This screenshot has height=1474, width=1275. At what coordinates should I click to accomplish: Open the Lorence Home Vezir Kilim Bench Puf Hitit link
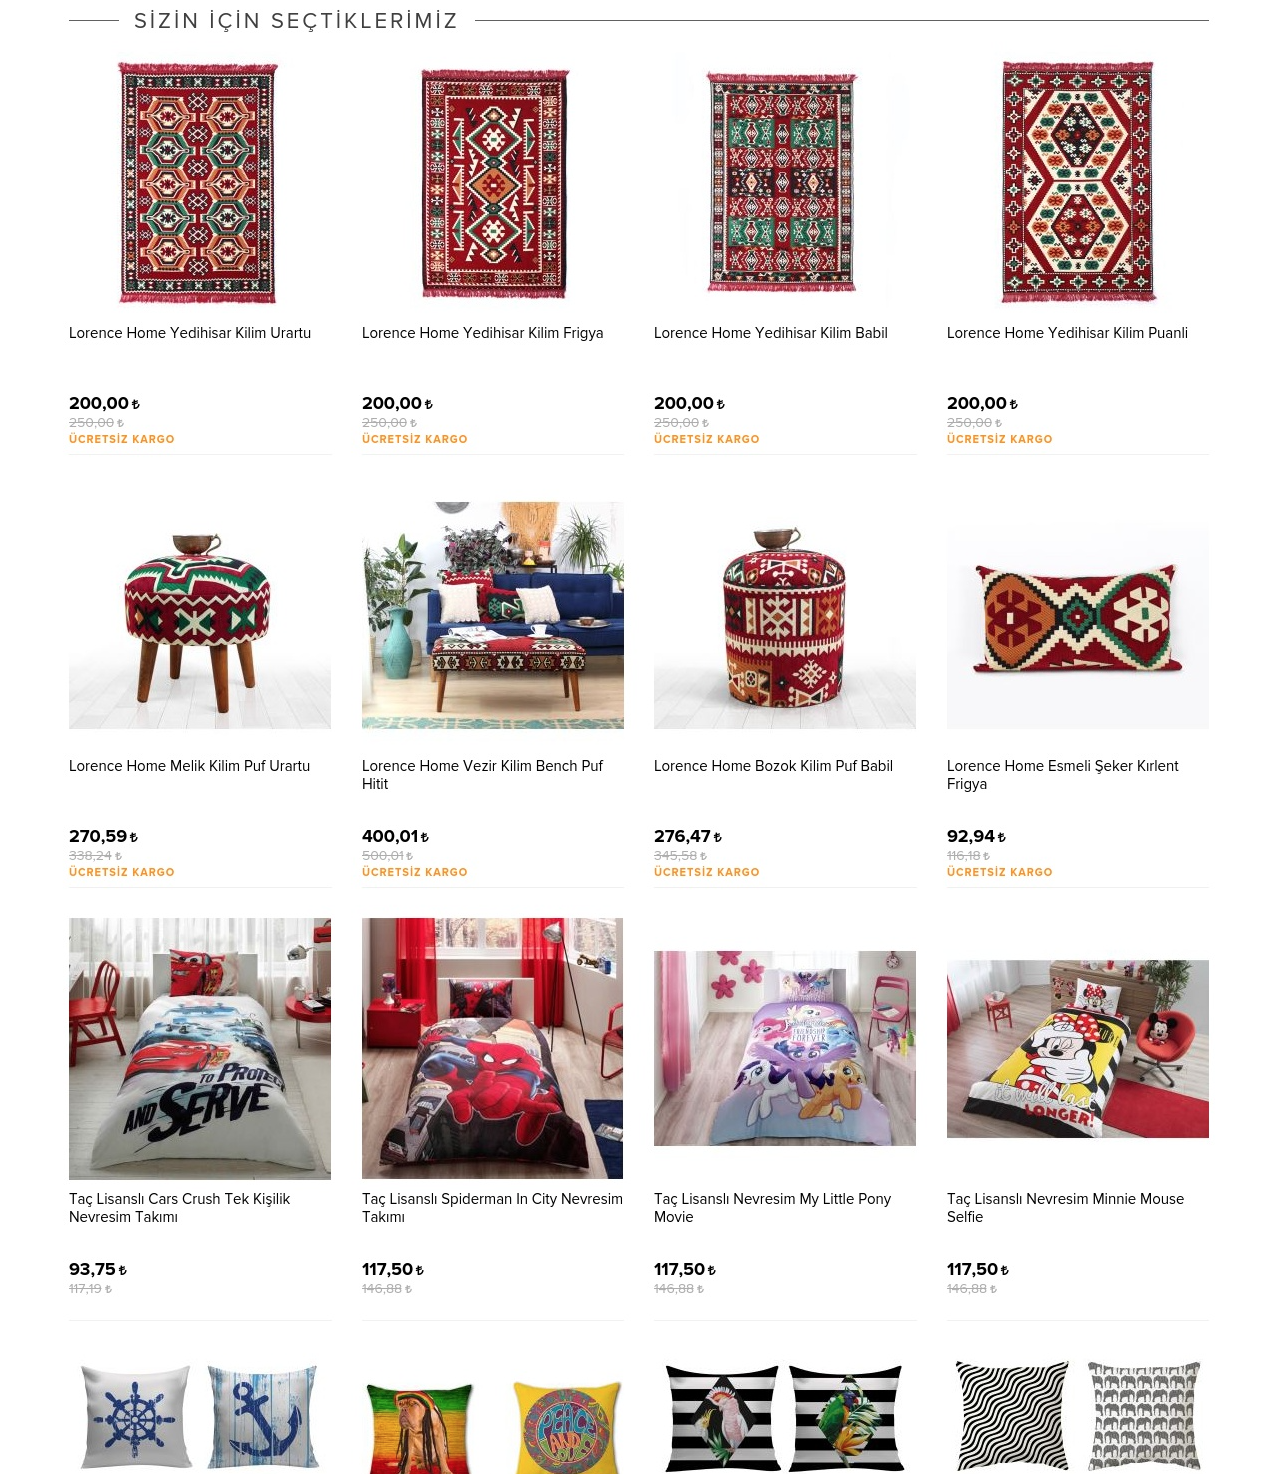pyautogui.click(x=482, y=775)
